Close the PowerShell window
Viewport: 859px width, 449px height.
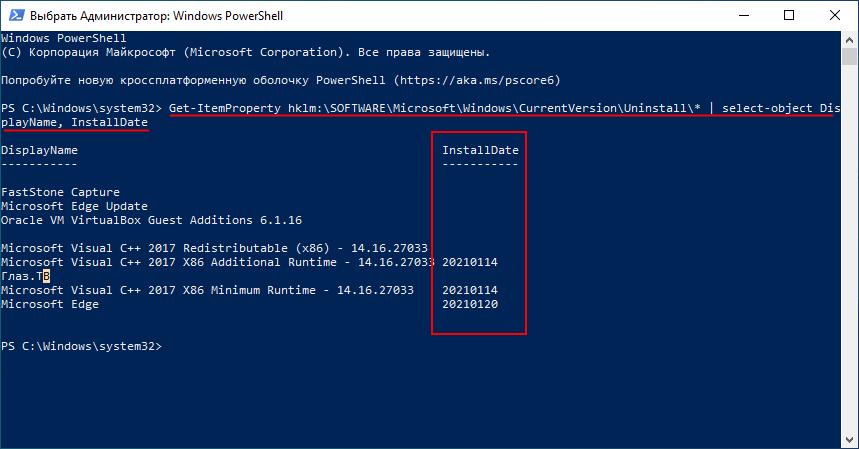tap(835, 15)
